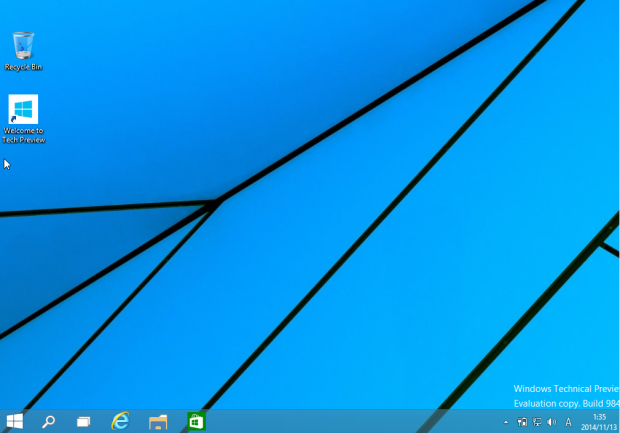The height and width of the screenshot is (433, 620).
Task: Click empty area of the taskbar
Action: coord(350,421)
